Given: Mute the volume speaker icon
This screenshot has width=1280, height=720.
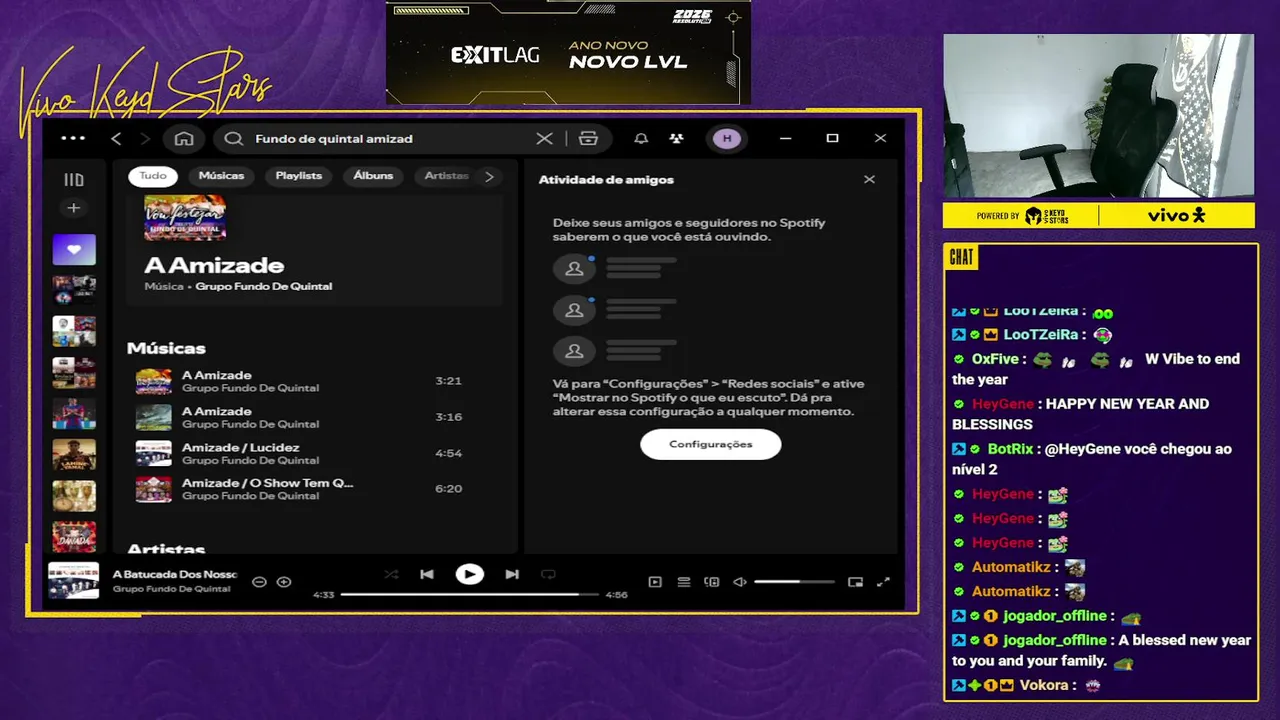Looking at the screenshot, I should point(740,582).
